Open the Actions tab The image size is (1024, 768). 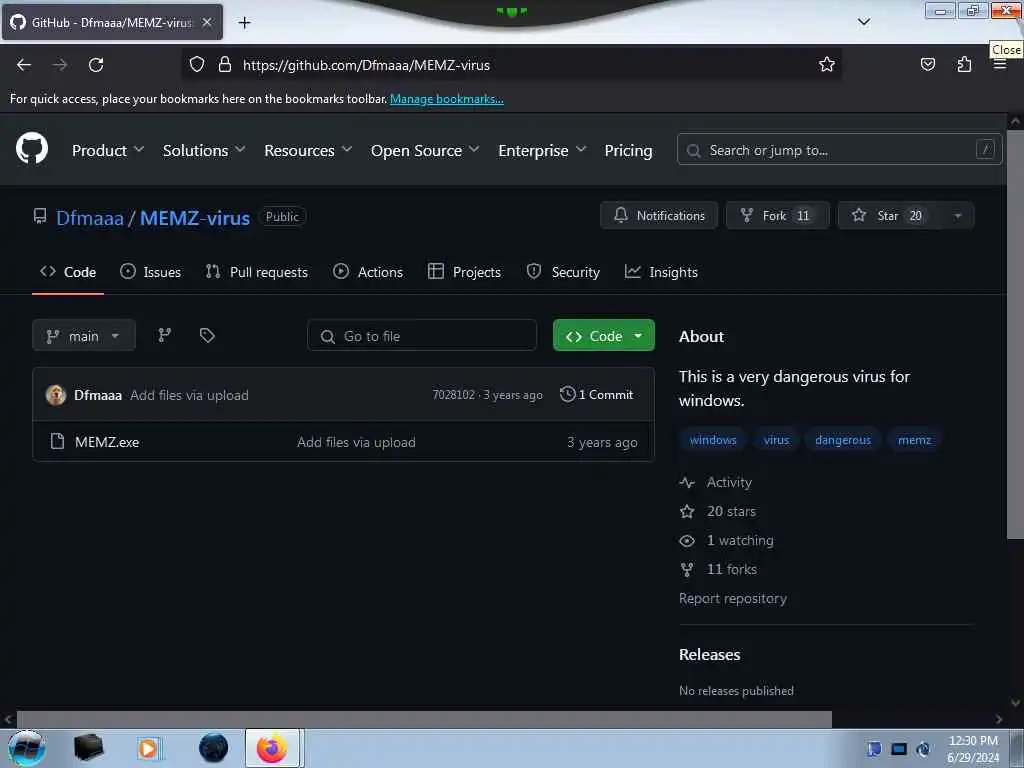pyautogui.click(x=368, y=272)
